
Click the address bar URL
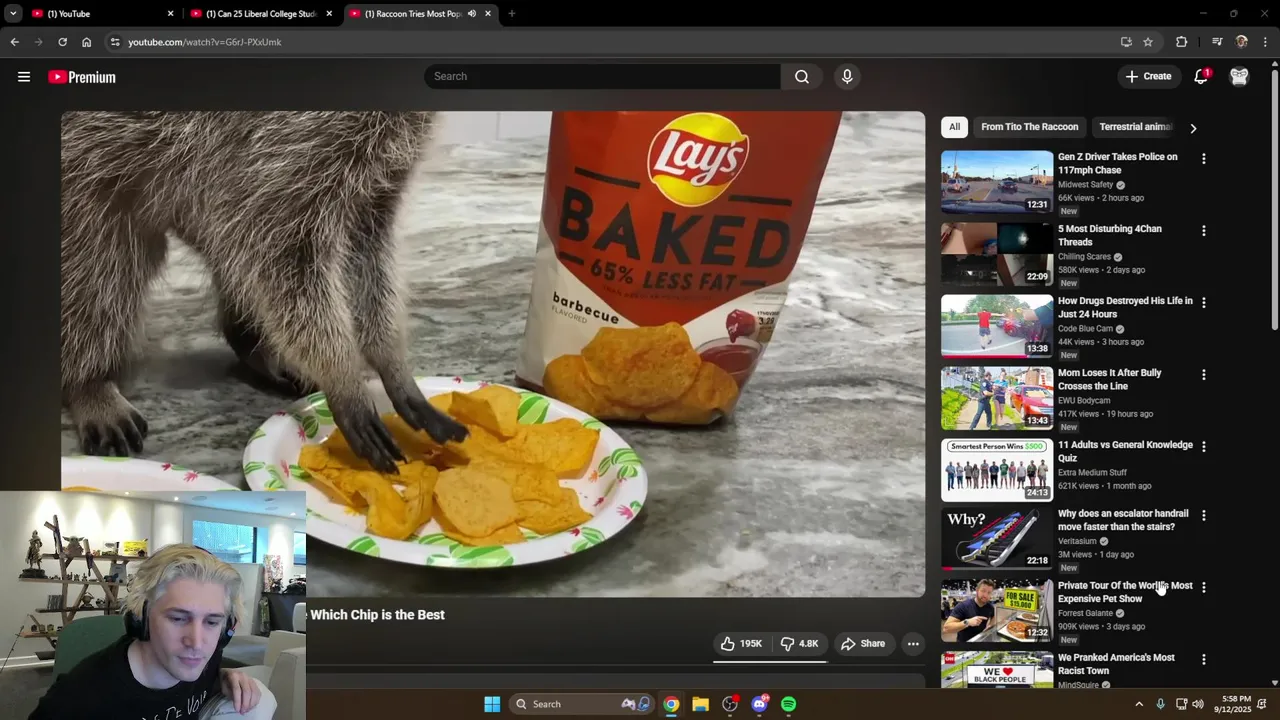[205, 42]
